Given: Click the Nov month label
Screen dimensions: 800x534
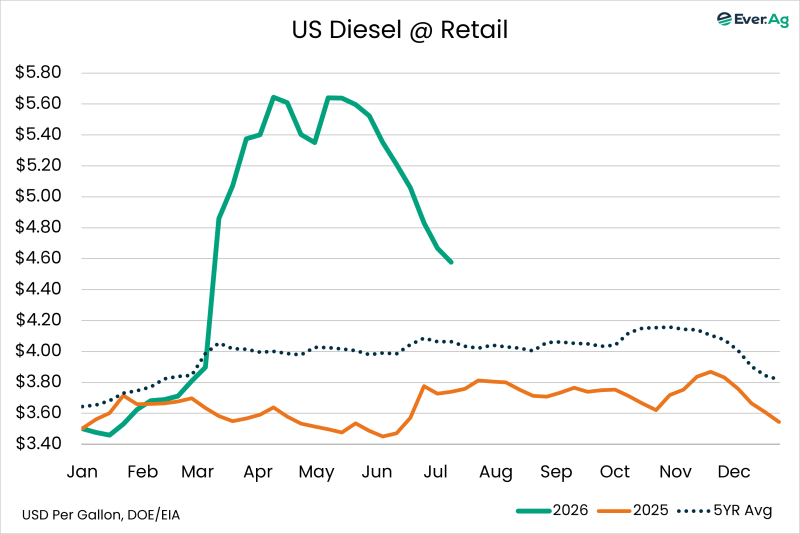Looking at the screenshot, I should 675,472.
